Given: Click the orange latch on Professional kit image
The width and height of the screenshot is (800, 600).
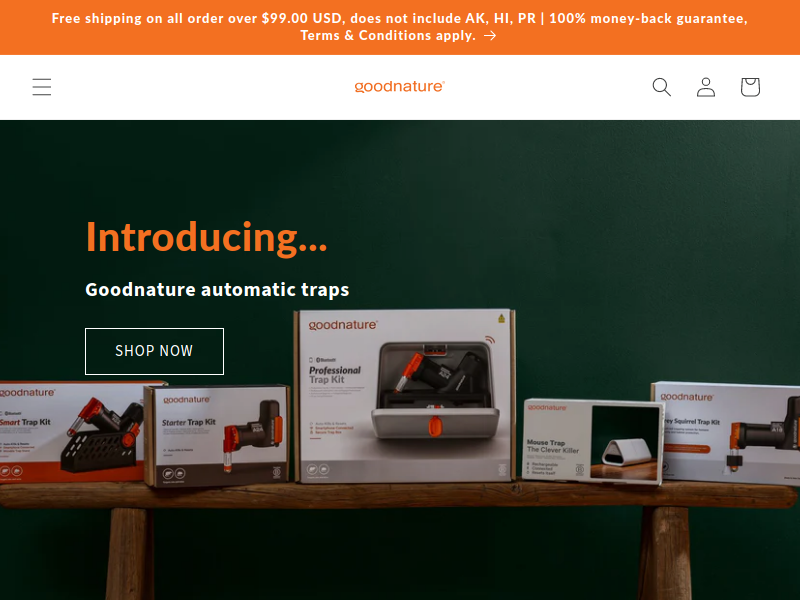Looking at the screenshot, I should [x=435, y=426].
